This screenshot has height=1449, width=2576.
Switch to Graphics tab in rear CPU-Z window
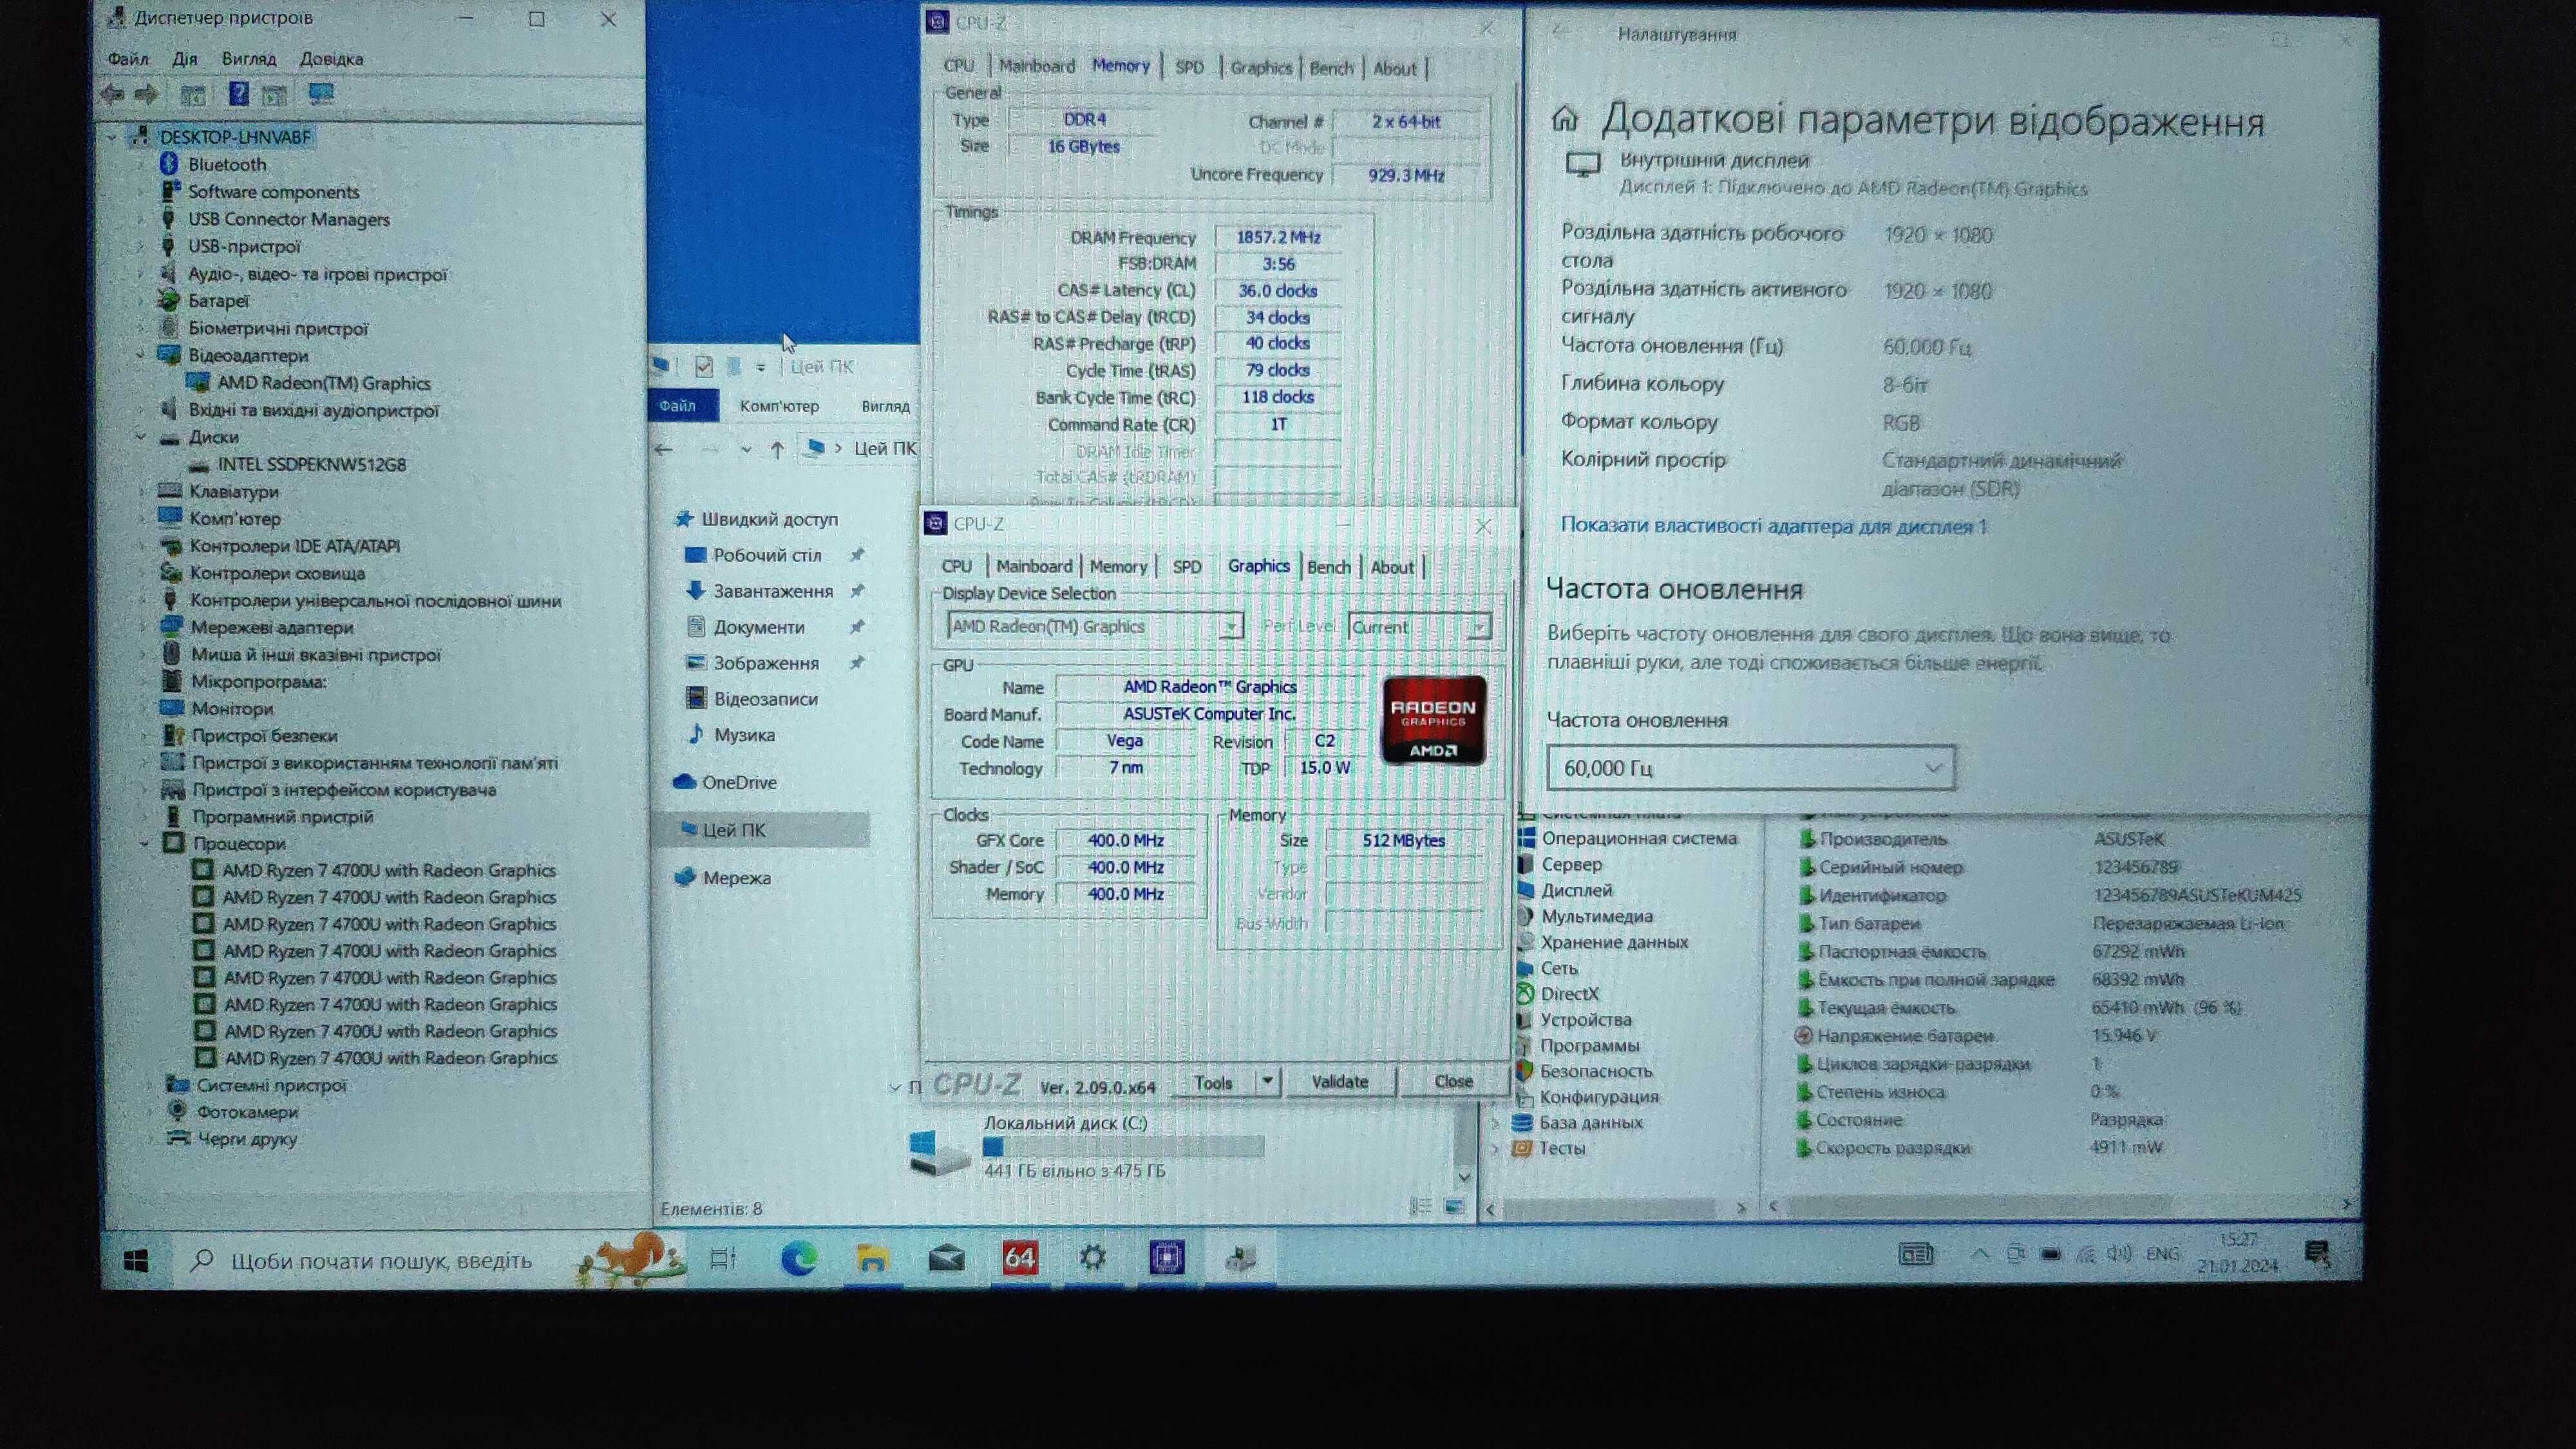coord(1261,68)
